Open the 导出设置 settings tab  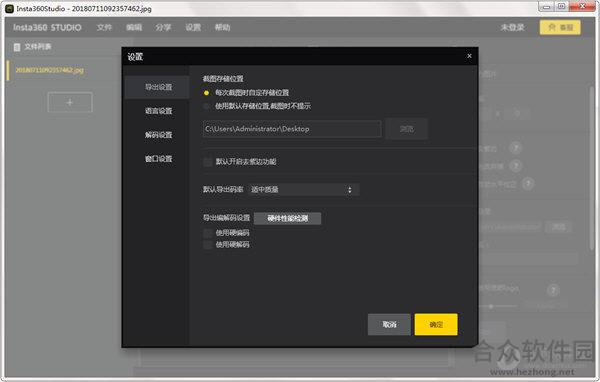coord(157,87)
